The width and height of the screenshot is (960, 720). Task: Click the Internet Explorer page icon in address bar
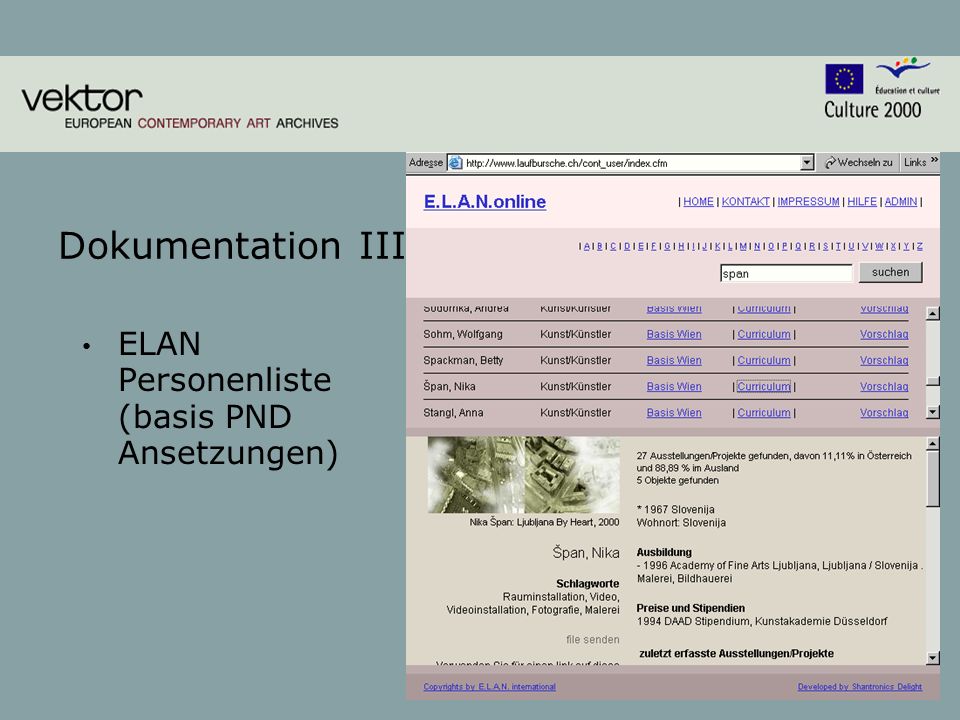[456, 163]
